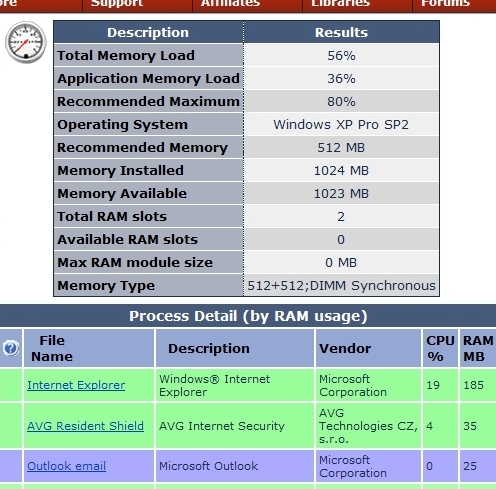Select the AVG Technologies CZ vendor cell
Viewport: 496px width, 489px height.
point(368,426)
